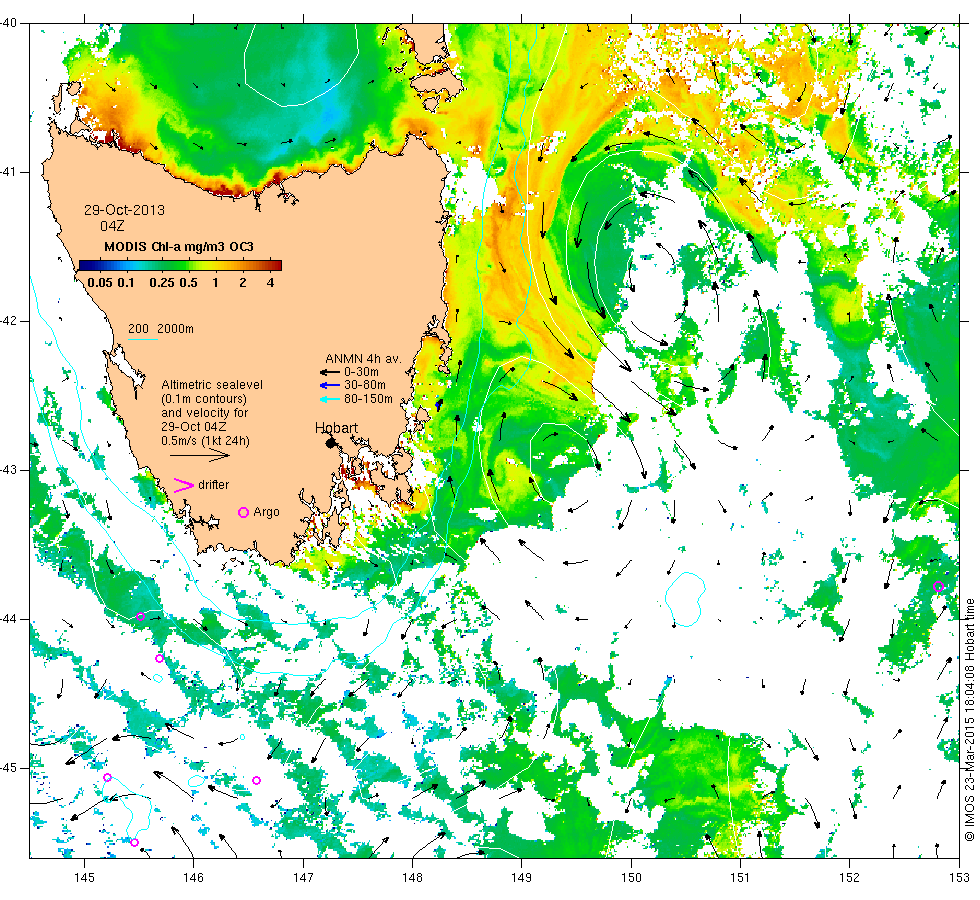Click the 30-80m blue arrow legend
980x900 pixels.
(329, 386)
